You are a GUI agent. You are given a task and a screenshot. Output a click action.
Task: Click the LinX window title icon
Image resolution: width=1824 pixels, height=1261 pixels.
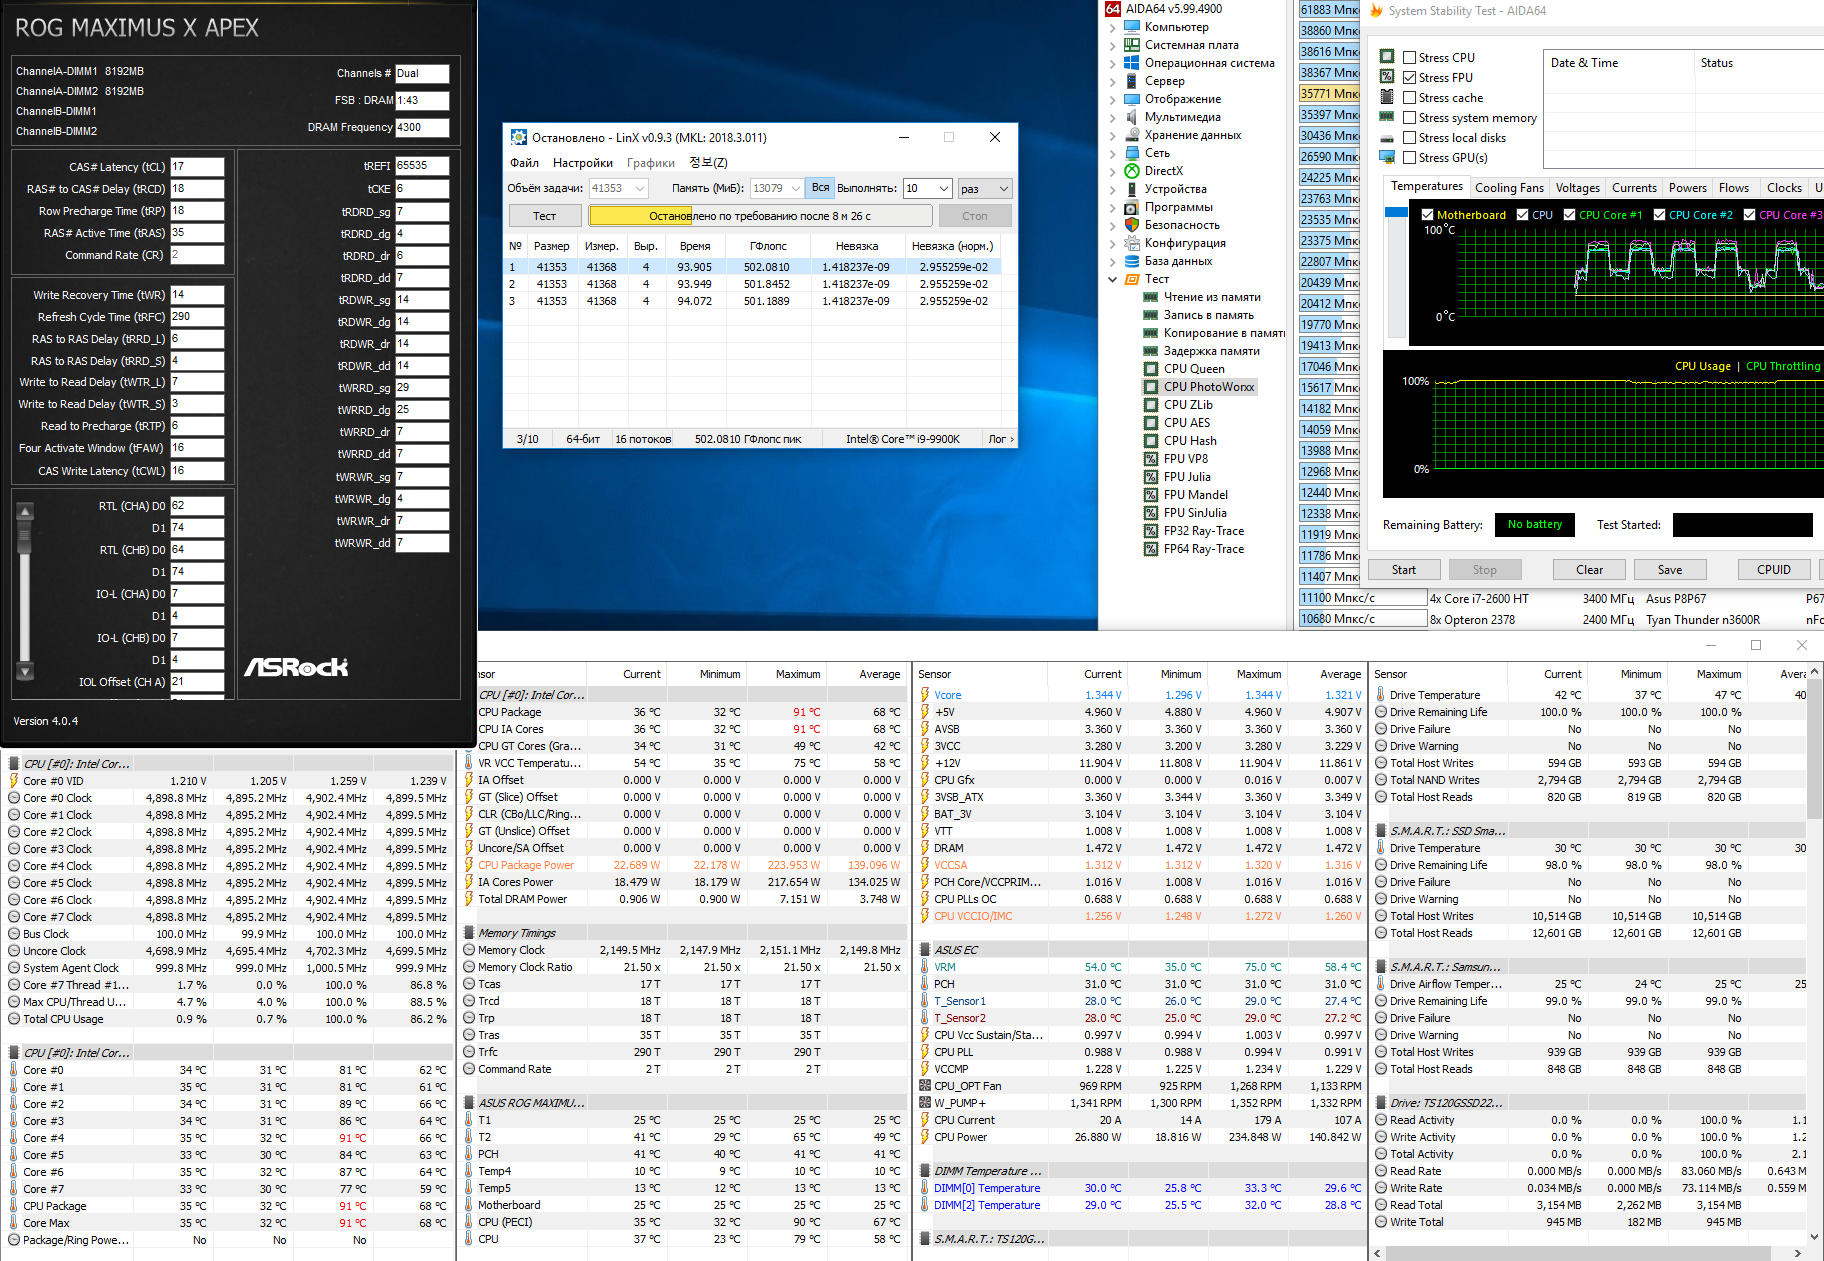[519, 137]
